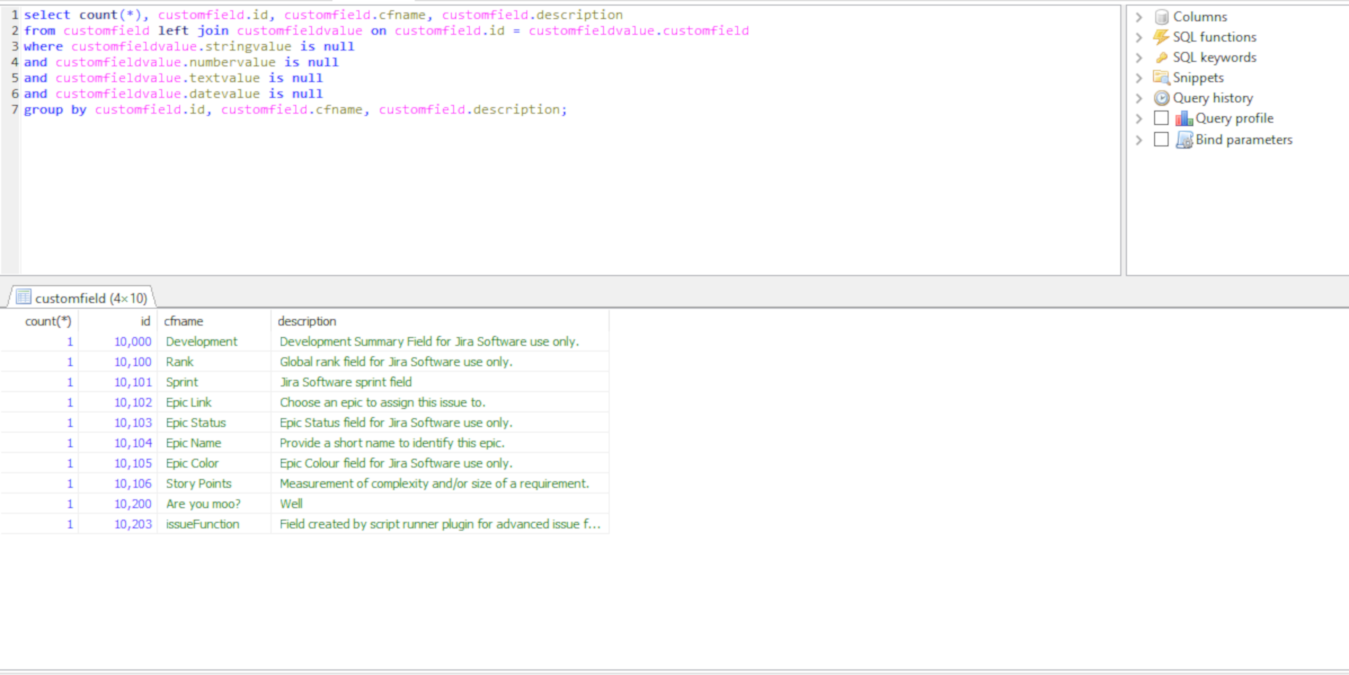Enable the Query profile checkbox
1349x675 pixels.
1161,119
